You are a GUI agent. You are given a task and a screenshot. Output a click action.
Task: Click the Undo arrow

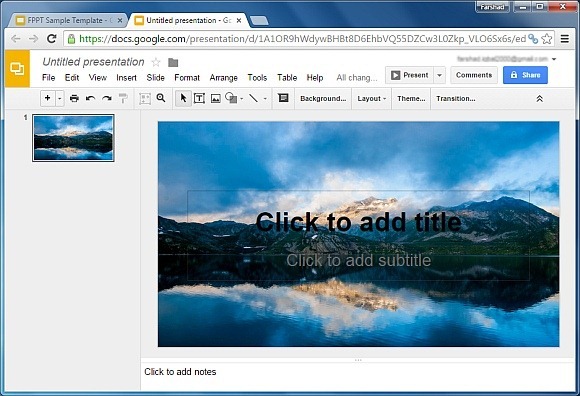(x=91, y=98)
